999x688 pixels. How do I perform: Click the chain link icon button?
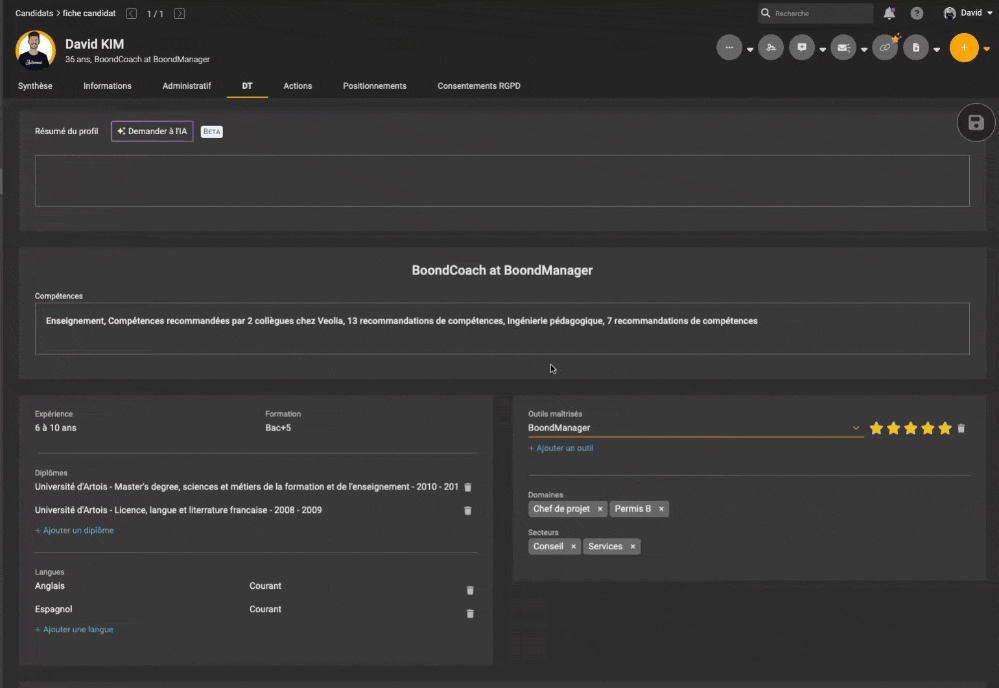(x=885, y=48)
